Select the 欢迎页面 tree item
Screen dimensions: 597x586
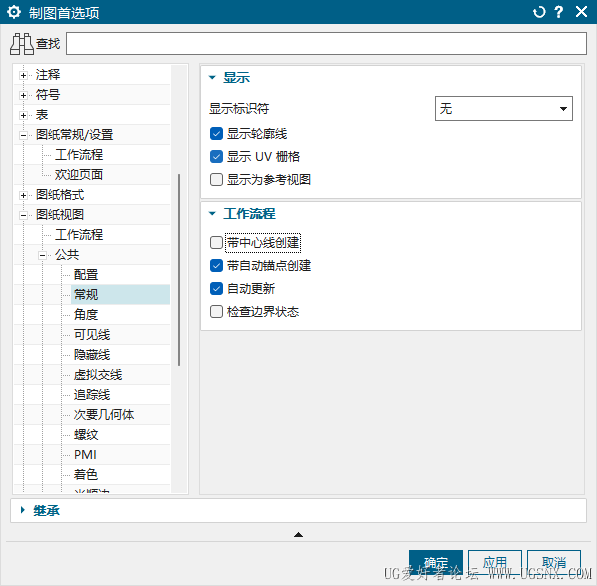pos(79,175)
